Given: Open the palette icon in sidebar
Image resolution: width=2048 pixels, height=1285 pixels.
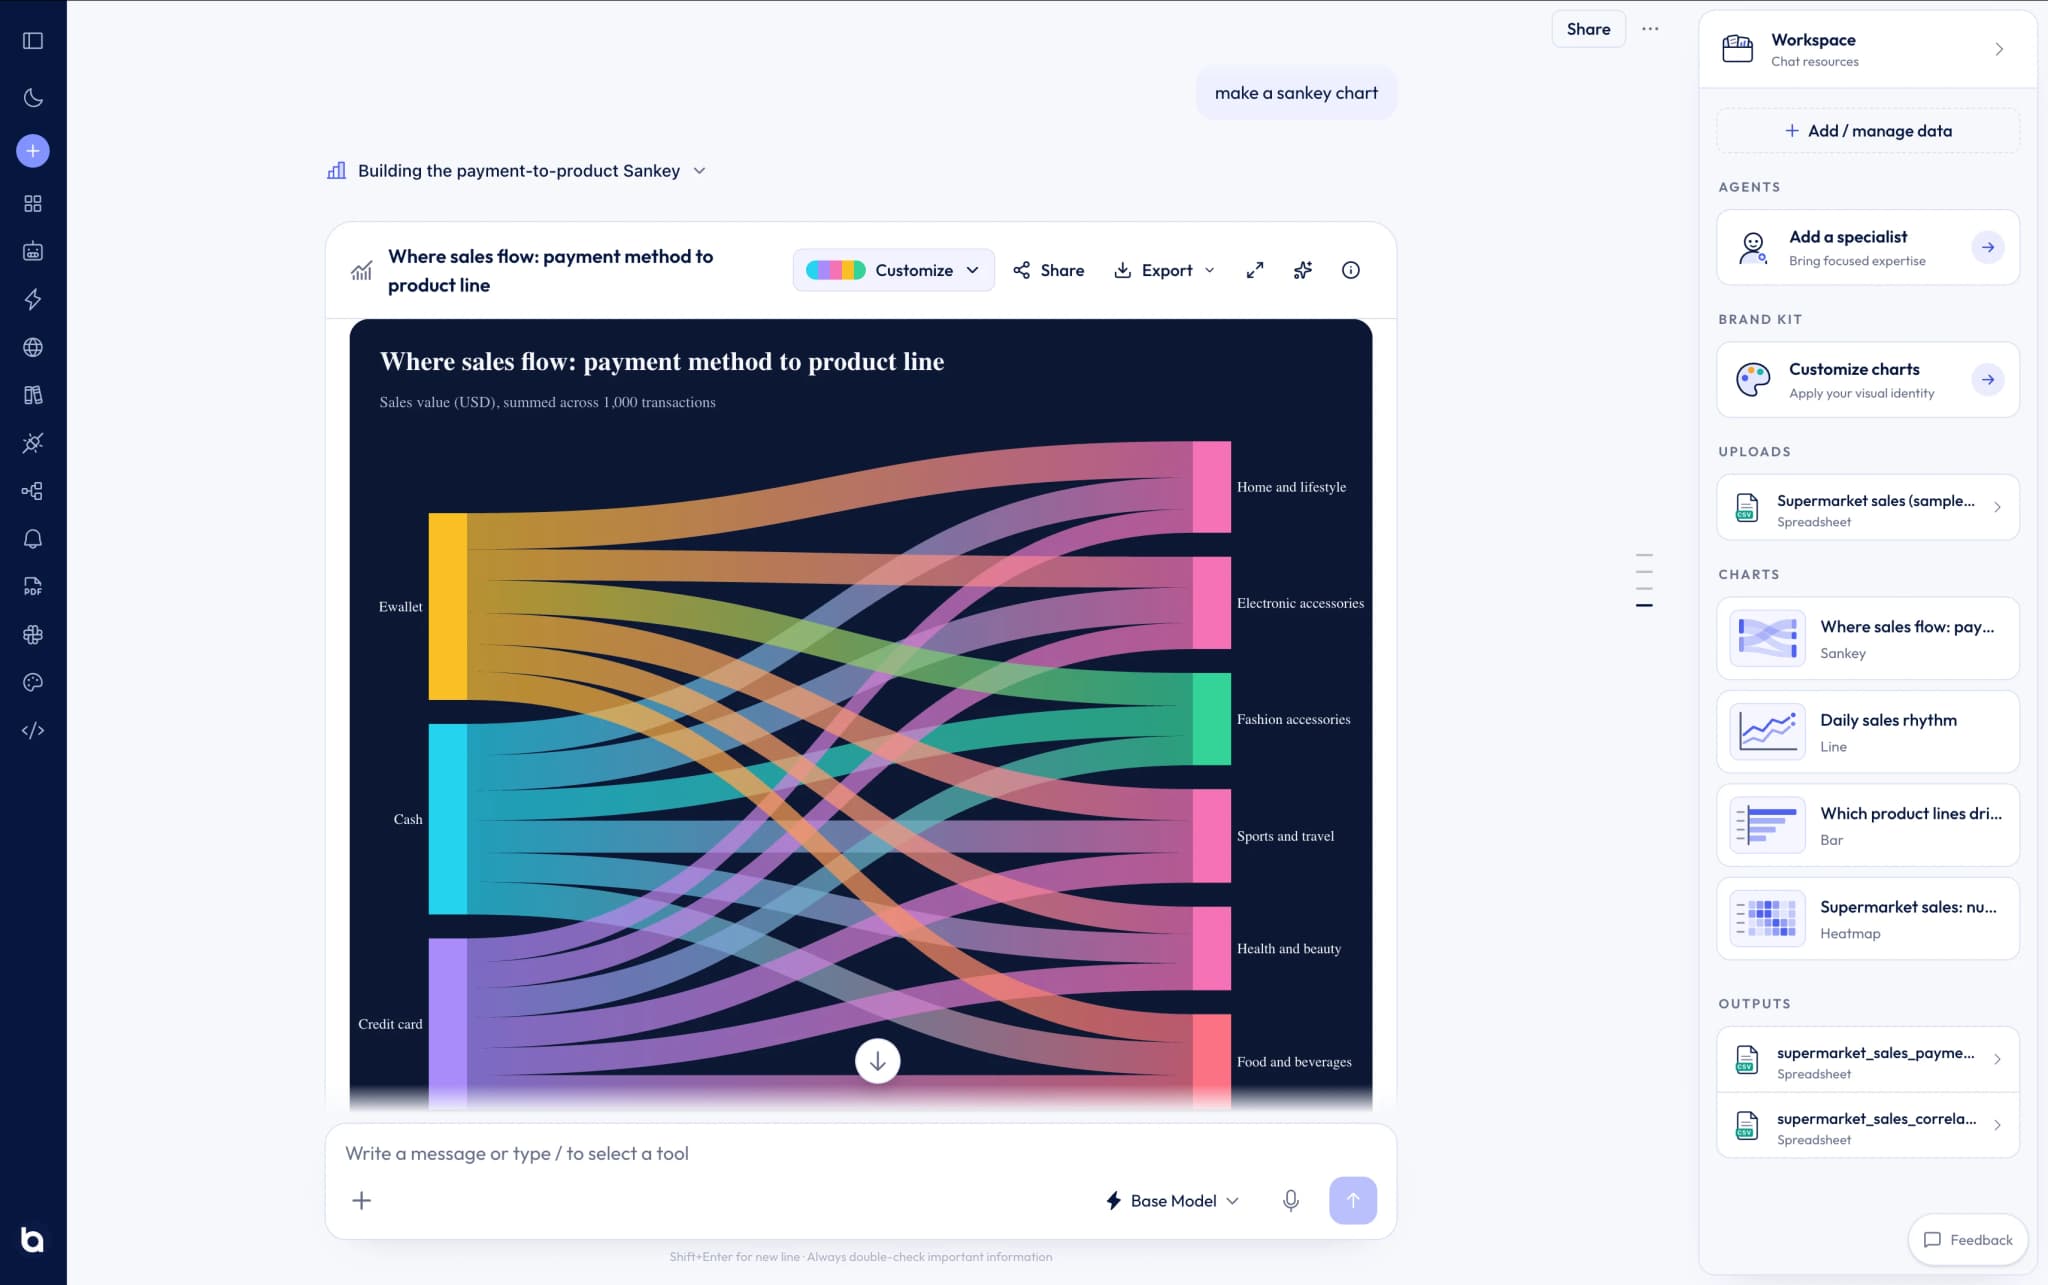Looking at the screenshot, I should 33,683.
